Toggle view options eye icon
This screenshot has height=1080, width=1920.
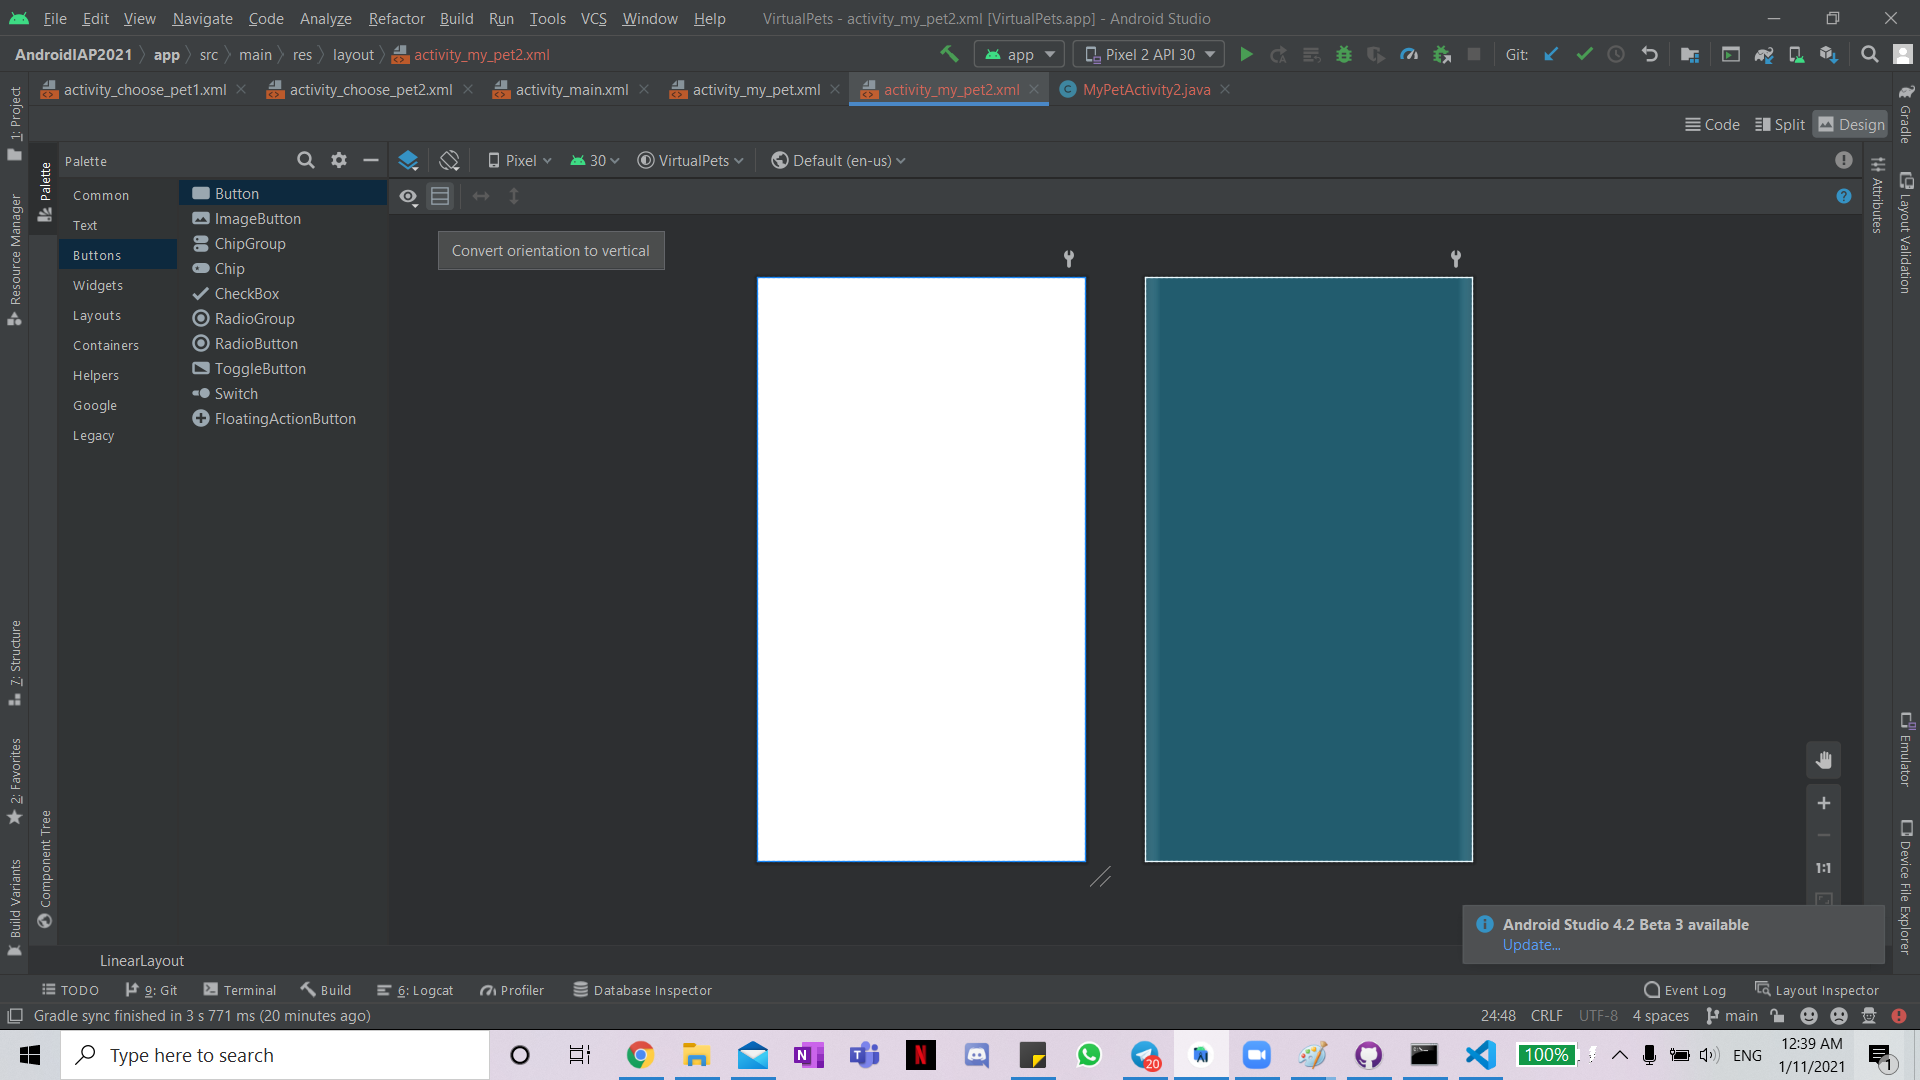pyautogui.click(x=408, y=197)
